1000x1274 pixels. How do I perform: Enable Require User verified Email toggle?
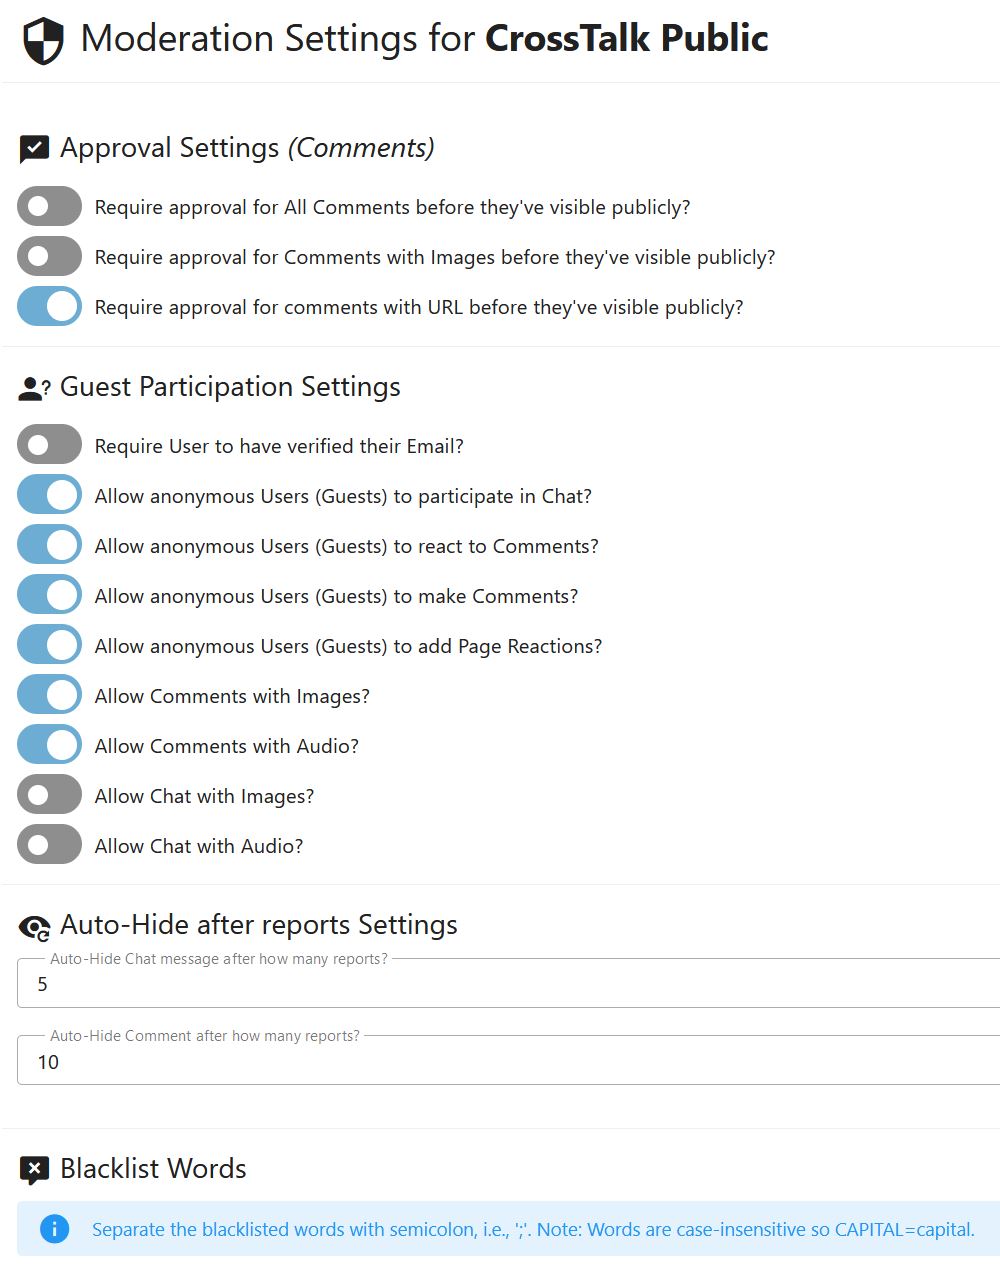click(x=49, y=444)
